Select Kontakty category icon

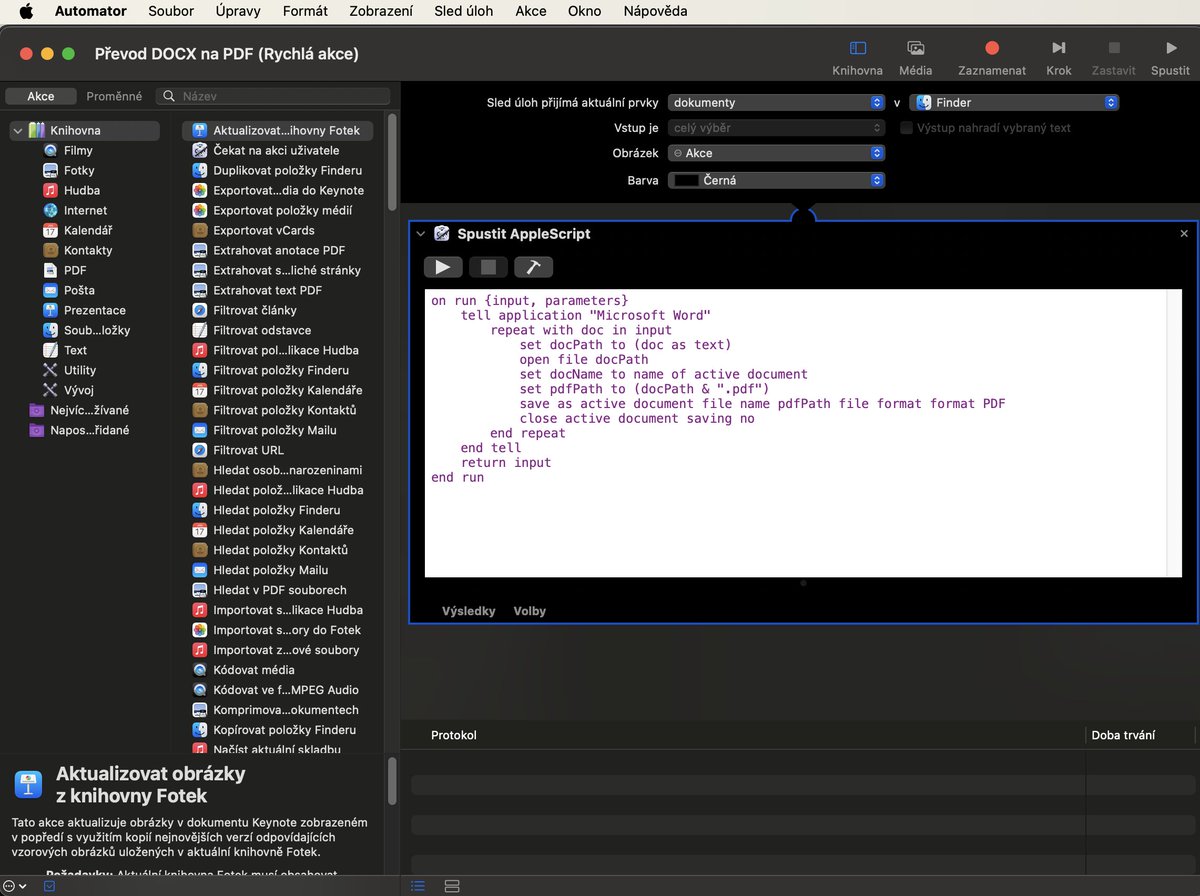click(50, 250)
